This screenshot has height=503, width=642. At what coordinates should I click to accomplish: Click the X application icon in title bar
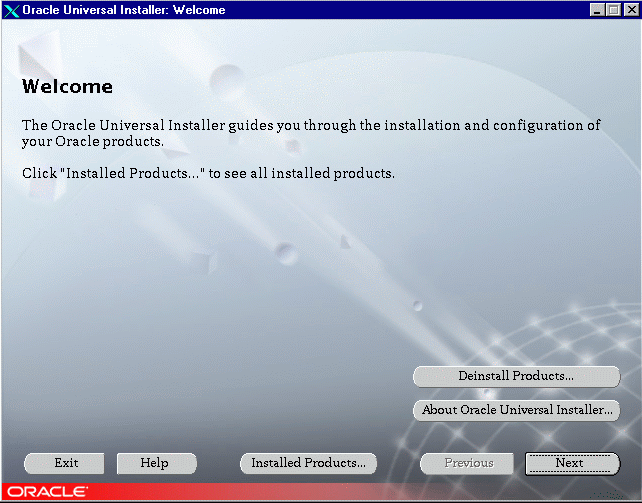[12, 10]
